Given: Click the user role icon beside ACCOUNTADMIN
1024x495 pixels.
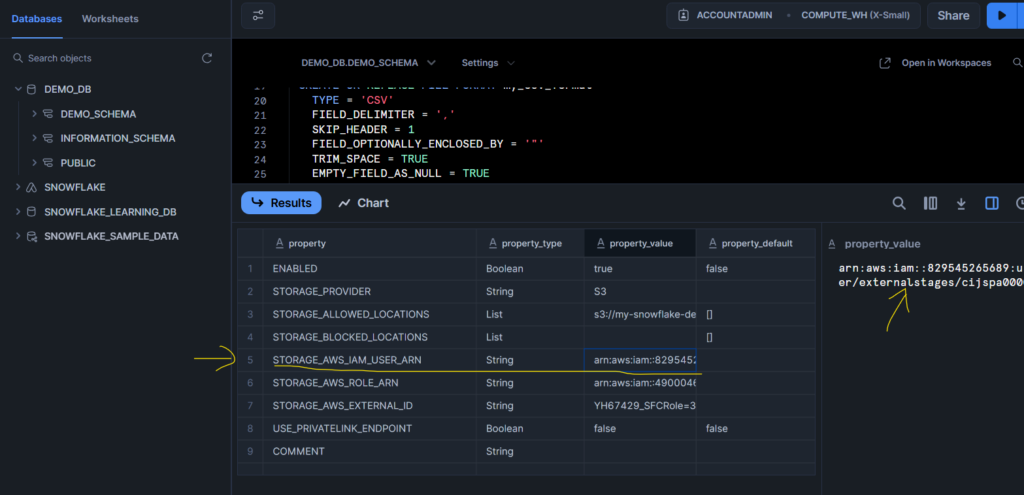Looking at the screenshot, I should coord(684,16).
